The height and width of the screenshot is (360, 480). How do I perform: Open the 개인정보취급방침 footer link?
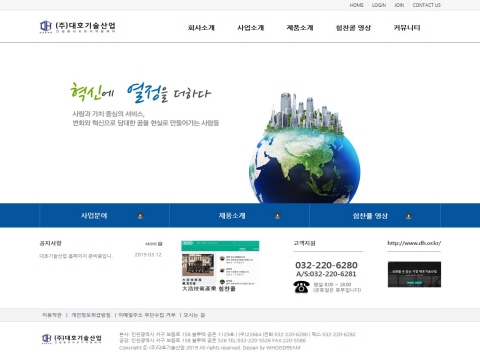pos(91,315)
